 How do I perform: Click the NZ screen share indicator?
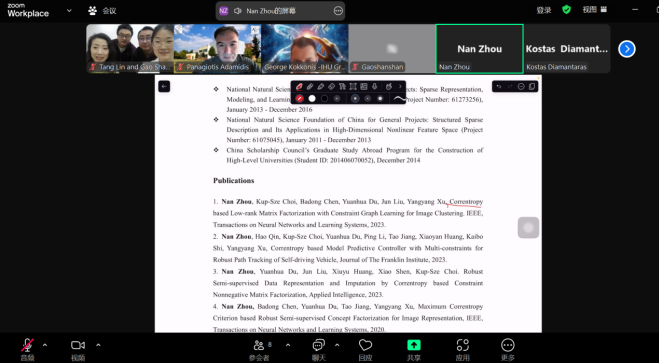click(x=224, y=11)
